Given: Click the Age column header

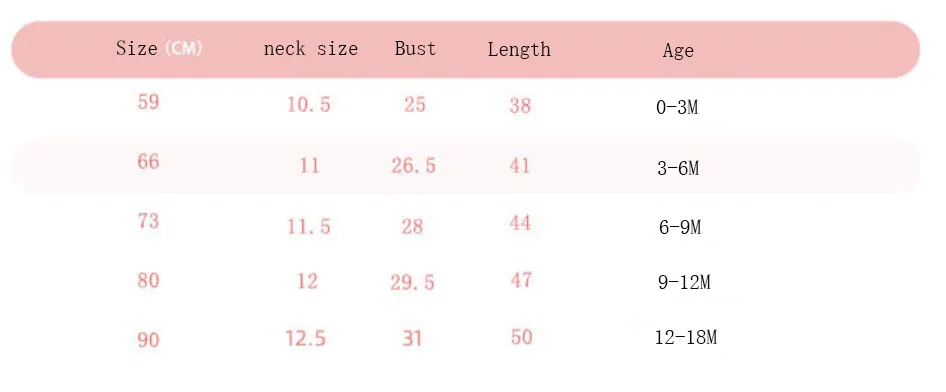Looking at the screenshot, I should (x=678, y=51).
